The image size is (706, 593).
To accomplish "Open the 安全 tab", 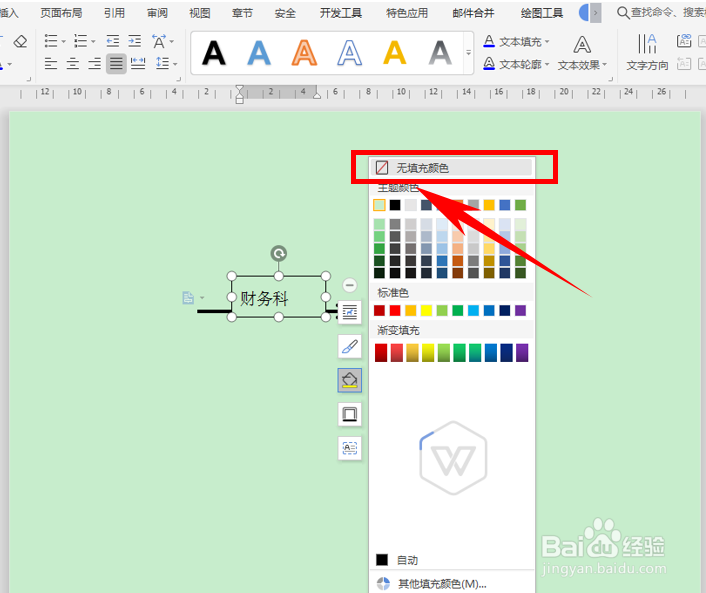I will coord(285,13).
